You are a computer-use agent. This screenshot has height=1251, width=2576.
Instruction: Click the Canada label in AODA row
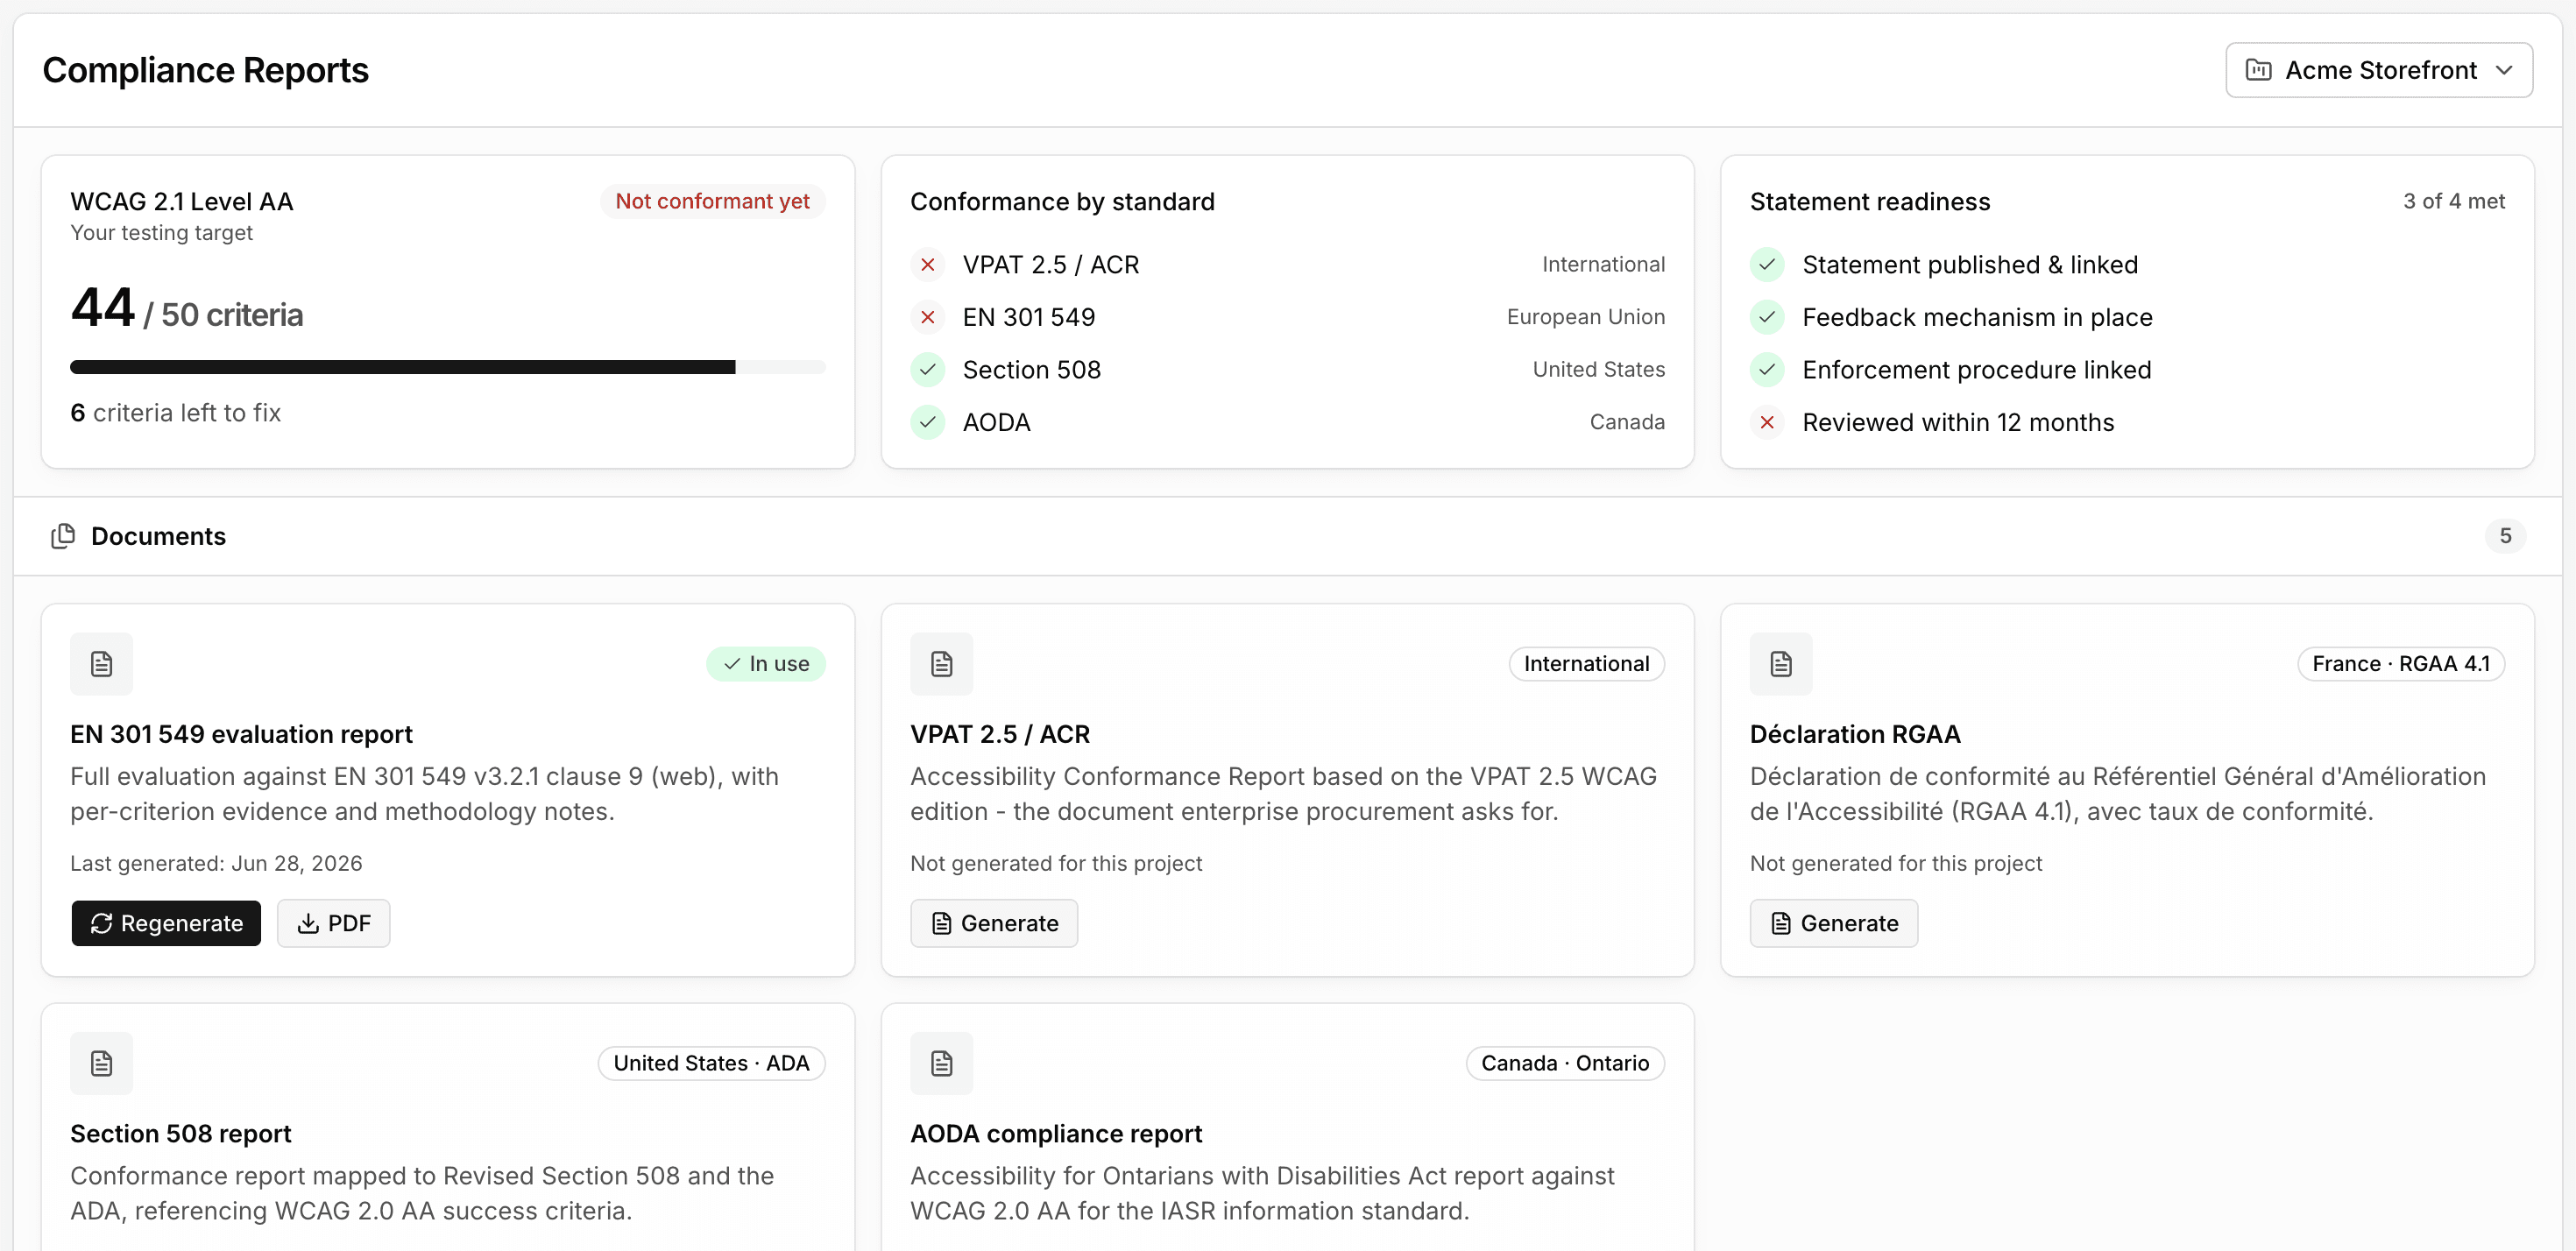coord(1627,422)
